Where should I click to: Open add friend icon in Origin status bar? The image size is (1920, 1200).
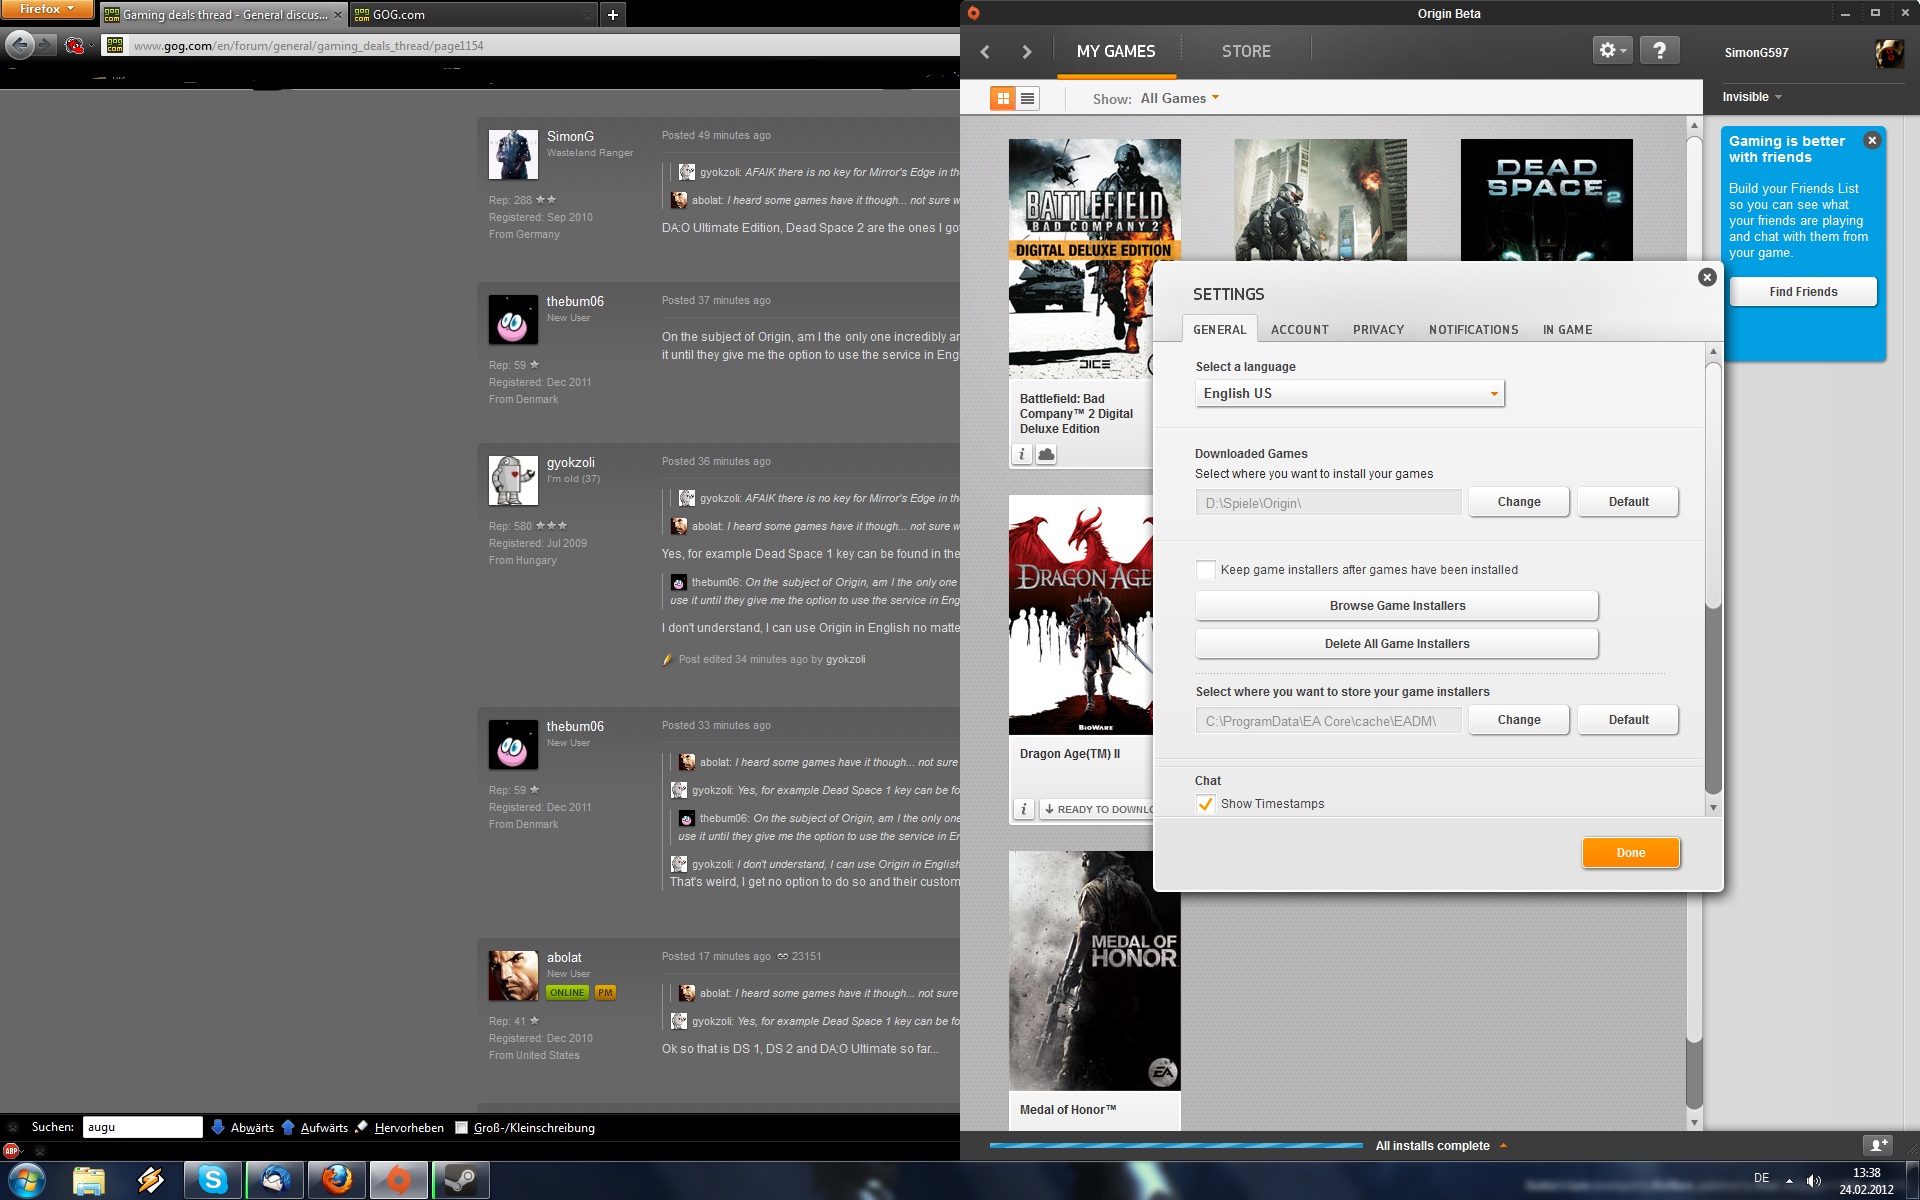1877,1145
